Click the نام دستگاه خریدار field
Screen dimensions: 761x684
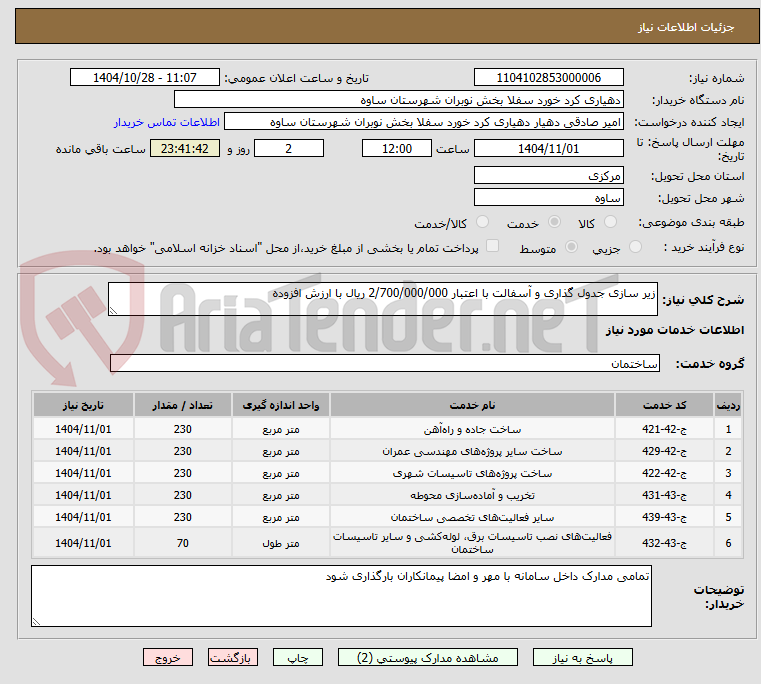coord(398,100)
